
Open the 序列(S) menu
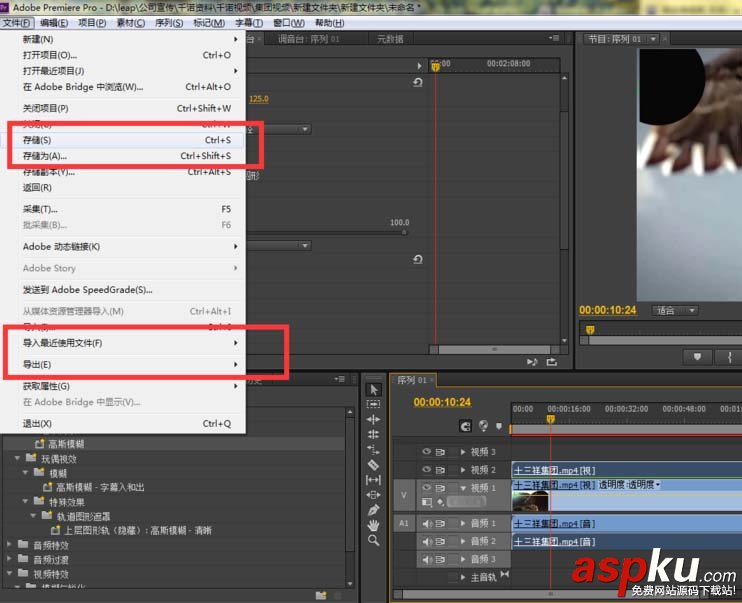[169, 23]
